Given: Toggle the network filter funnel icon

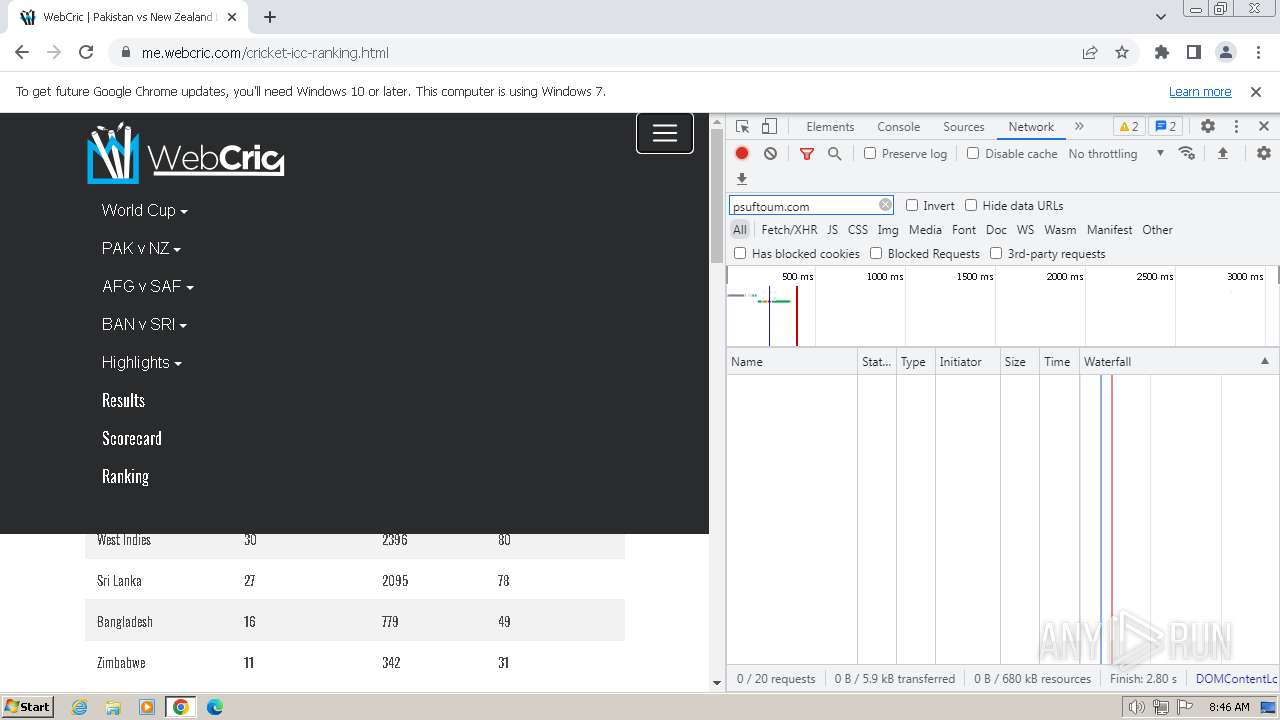Looking at the screenshot, I should [x=807, y=154].
